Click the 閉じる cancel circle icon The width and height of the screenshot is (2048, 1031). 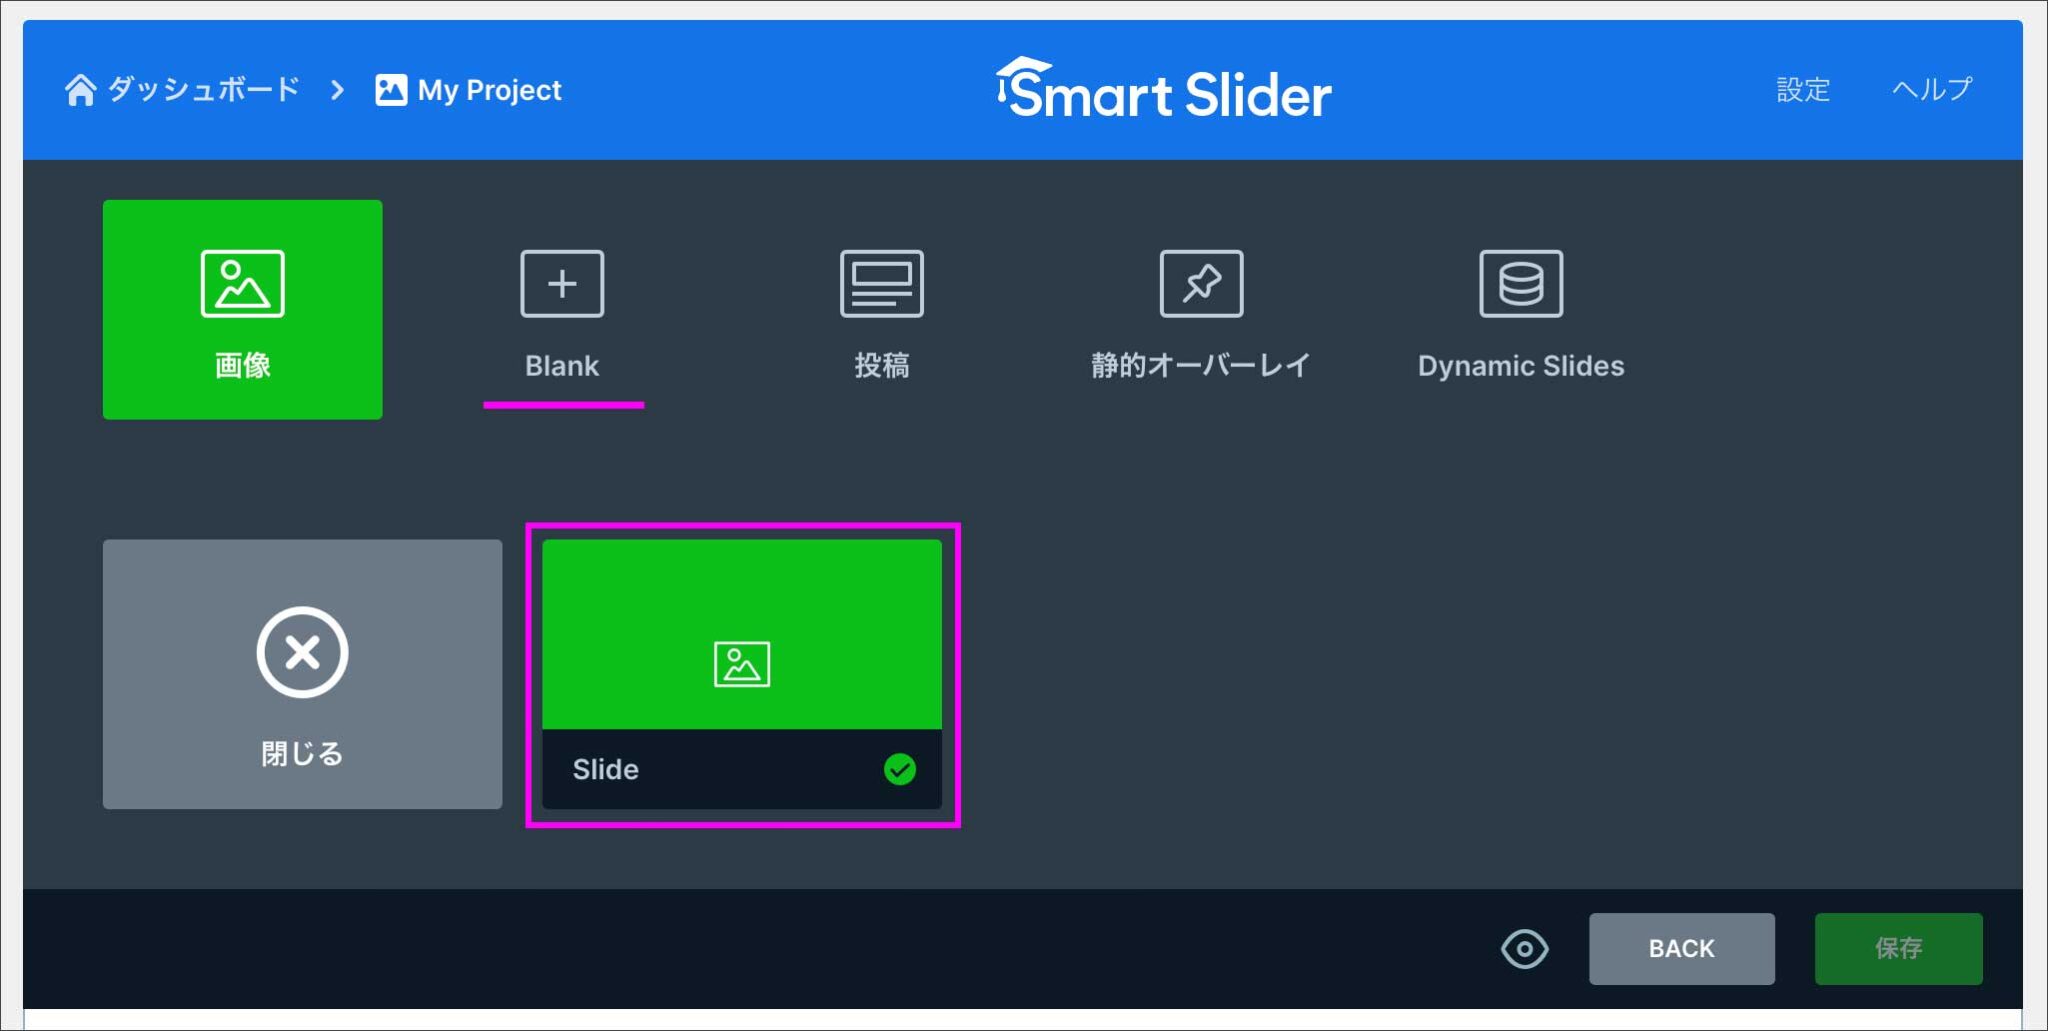pos(302,652)
